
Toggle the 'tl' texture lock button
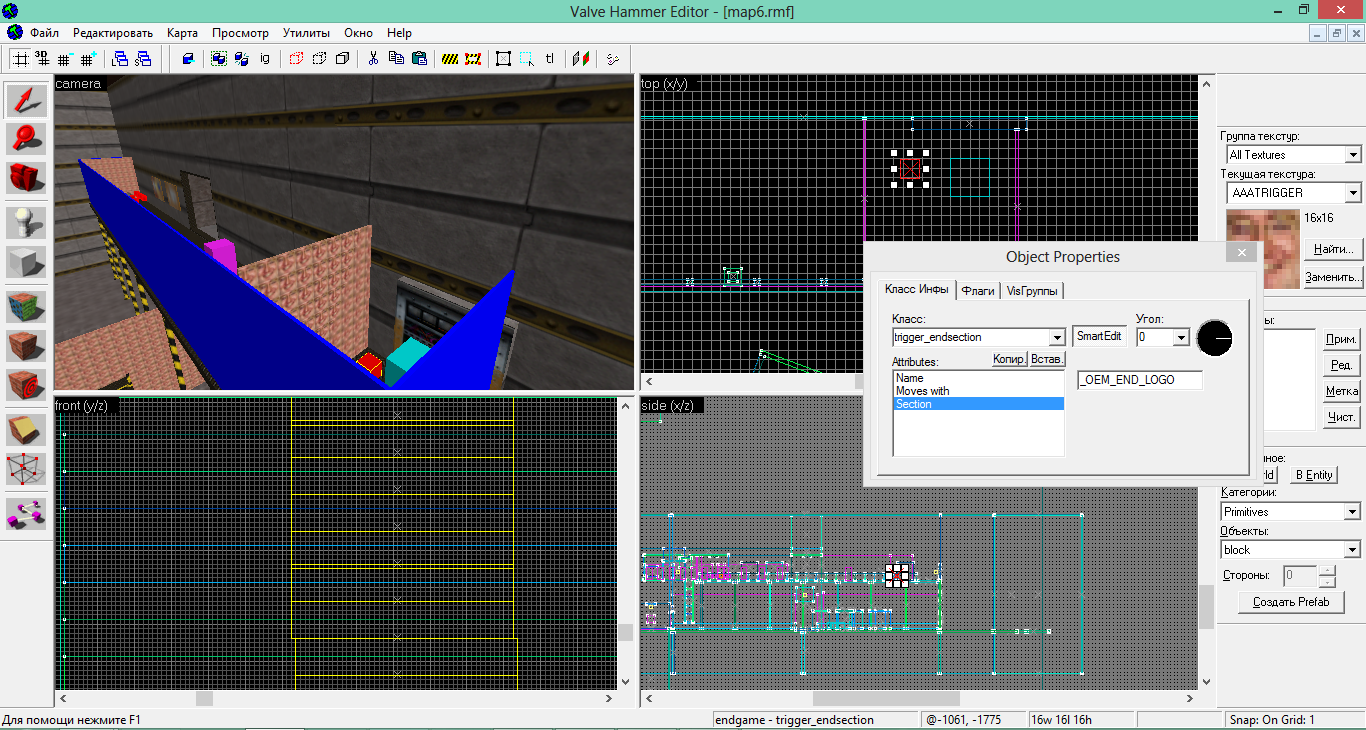pos(550,59)
